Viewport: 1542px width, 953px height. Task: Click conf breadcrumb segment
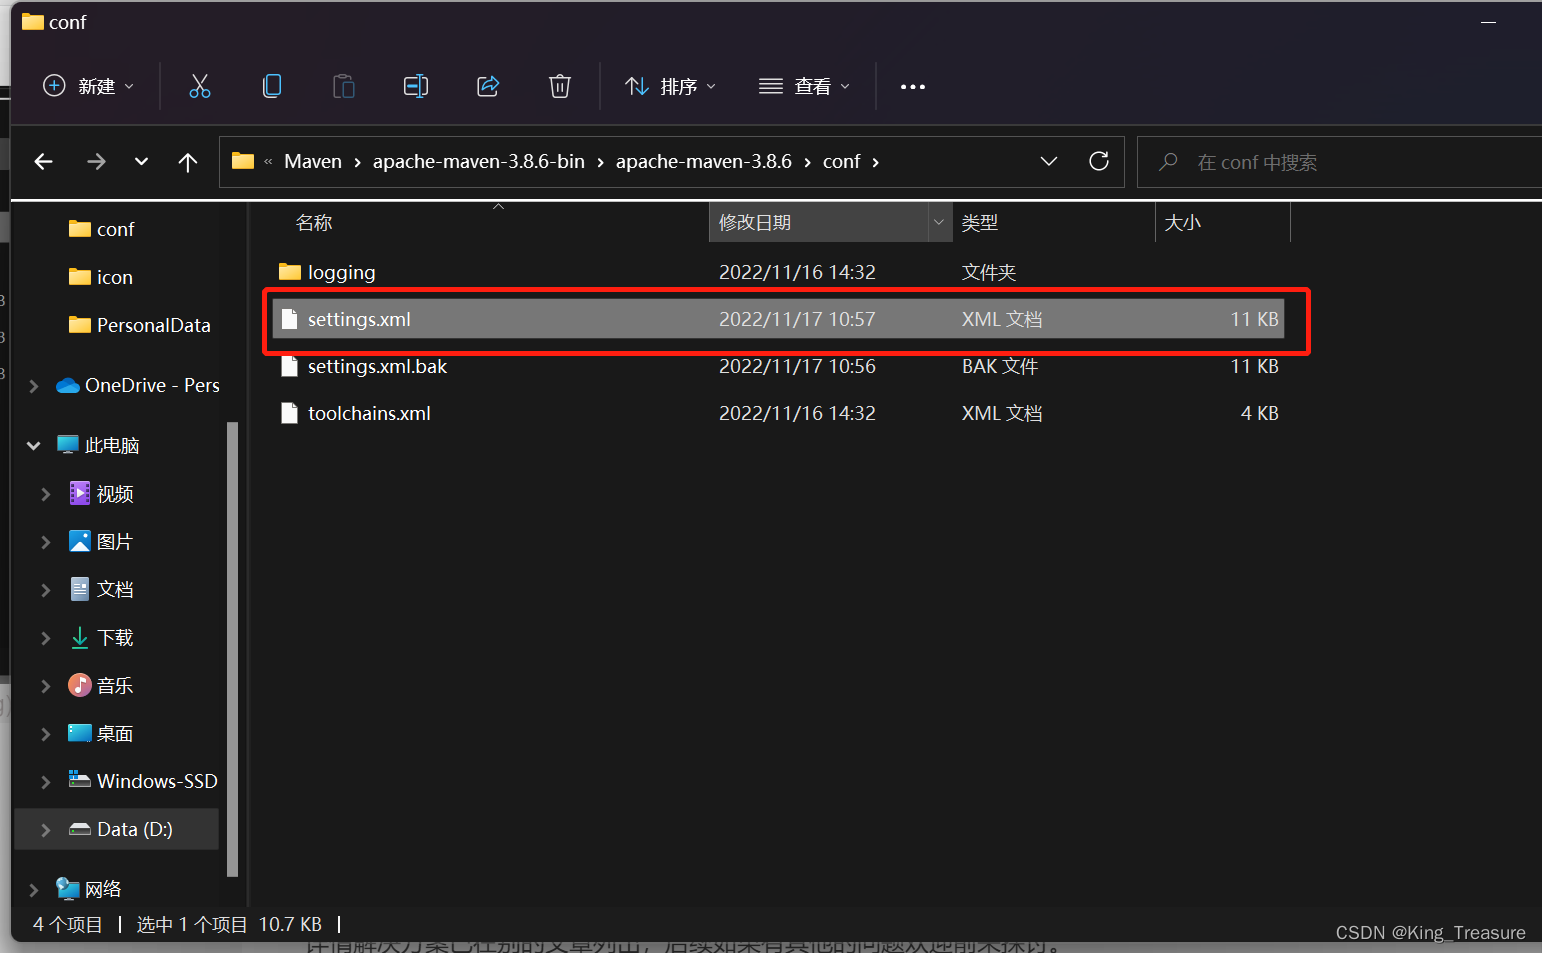click(x=841, y=161)
